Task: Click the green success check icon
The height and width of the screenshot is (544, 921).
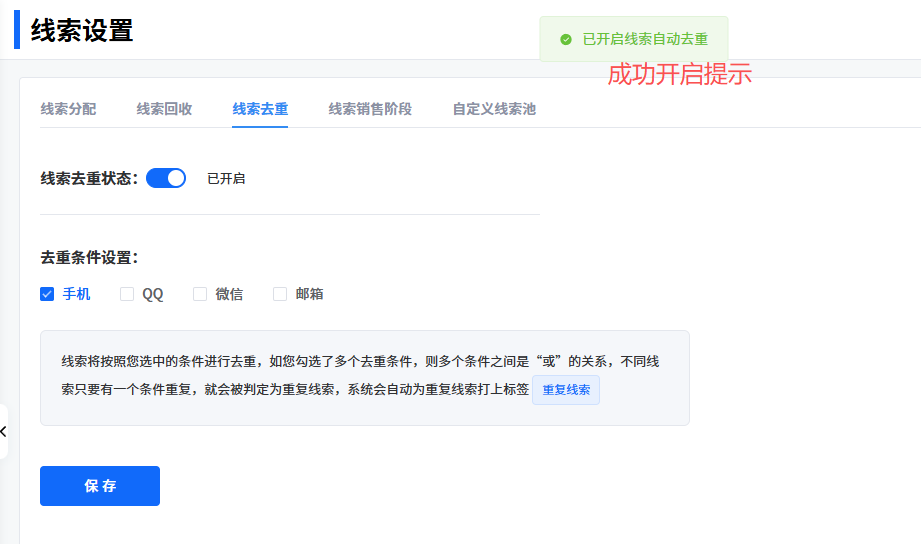Action: (566, 39)
